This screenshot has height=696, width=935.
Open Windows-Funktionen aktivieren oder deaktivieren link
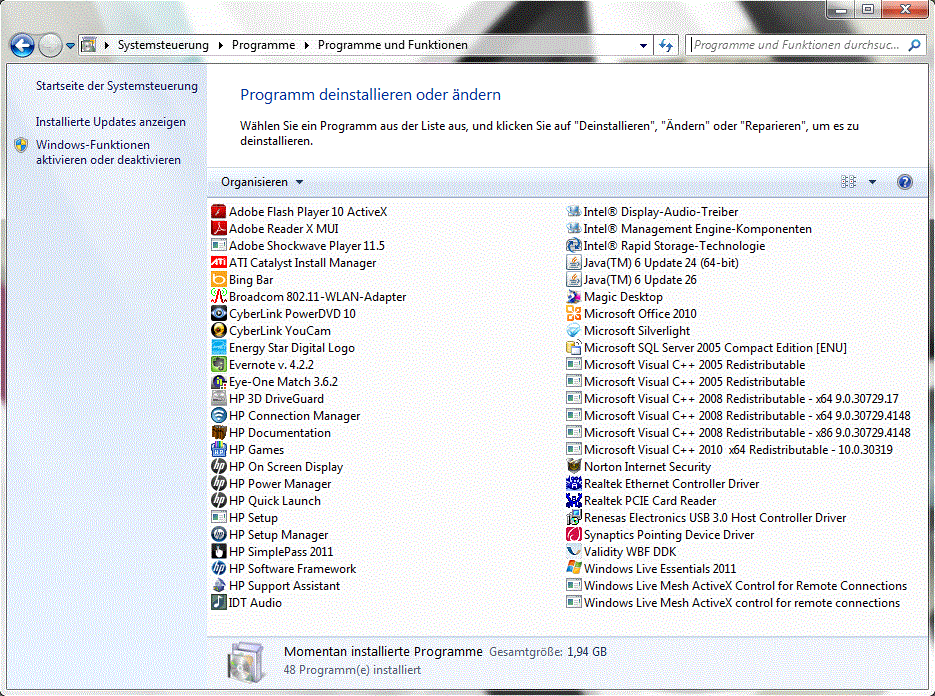pyautogui.click(x=108, y=152)
